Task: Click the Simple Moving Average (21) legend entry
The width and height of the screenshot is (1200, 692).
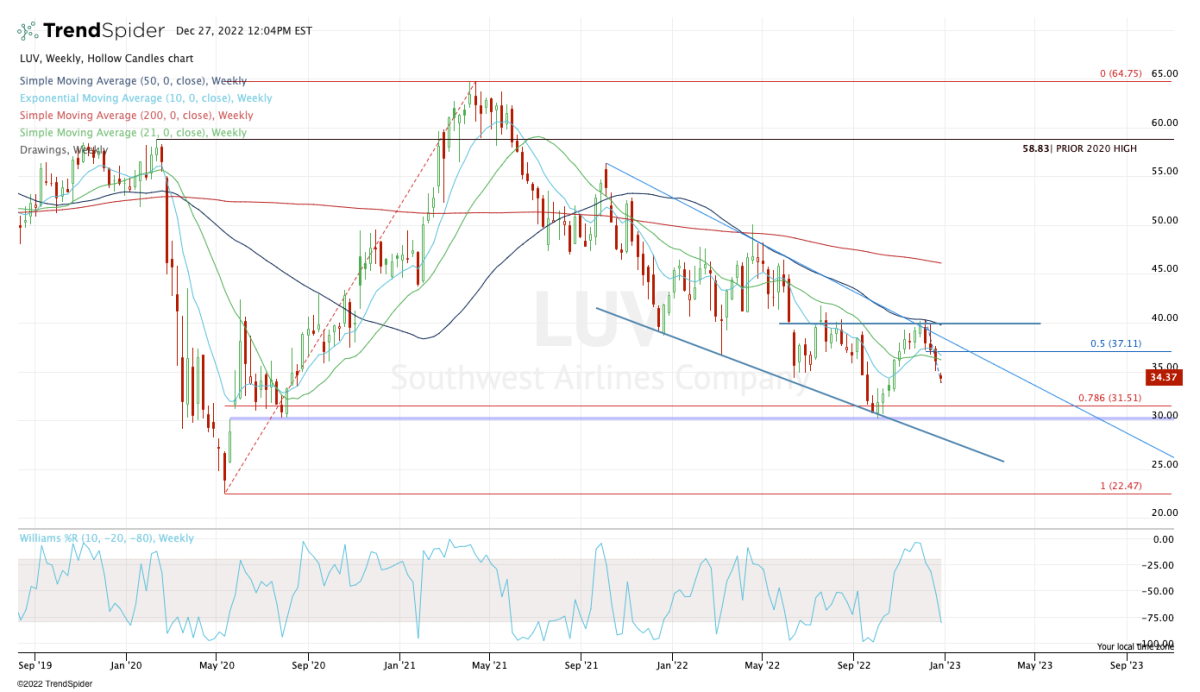Action: (132, 132)
